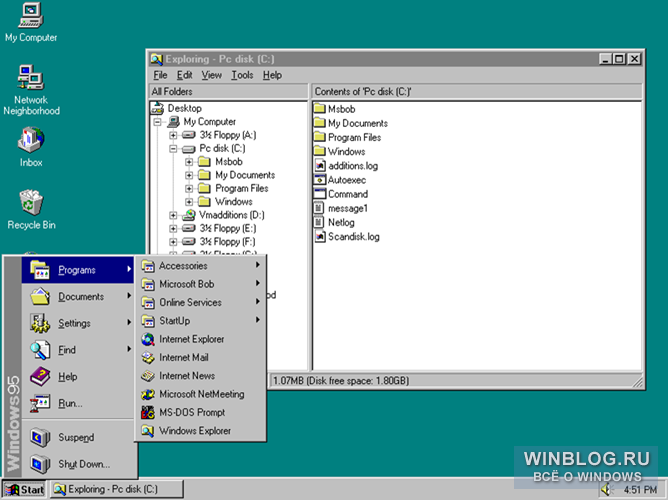This screenshot has width=668, height=500.
Task: Open the View menu in Explorer
Action: [212, 75]
